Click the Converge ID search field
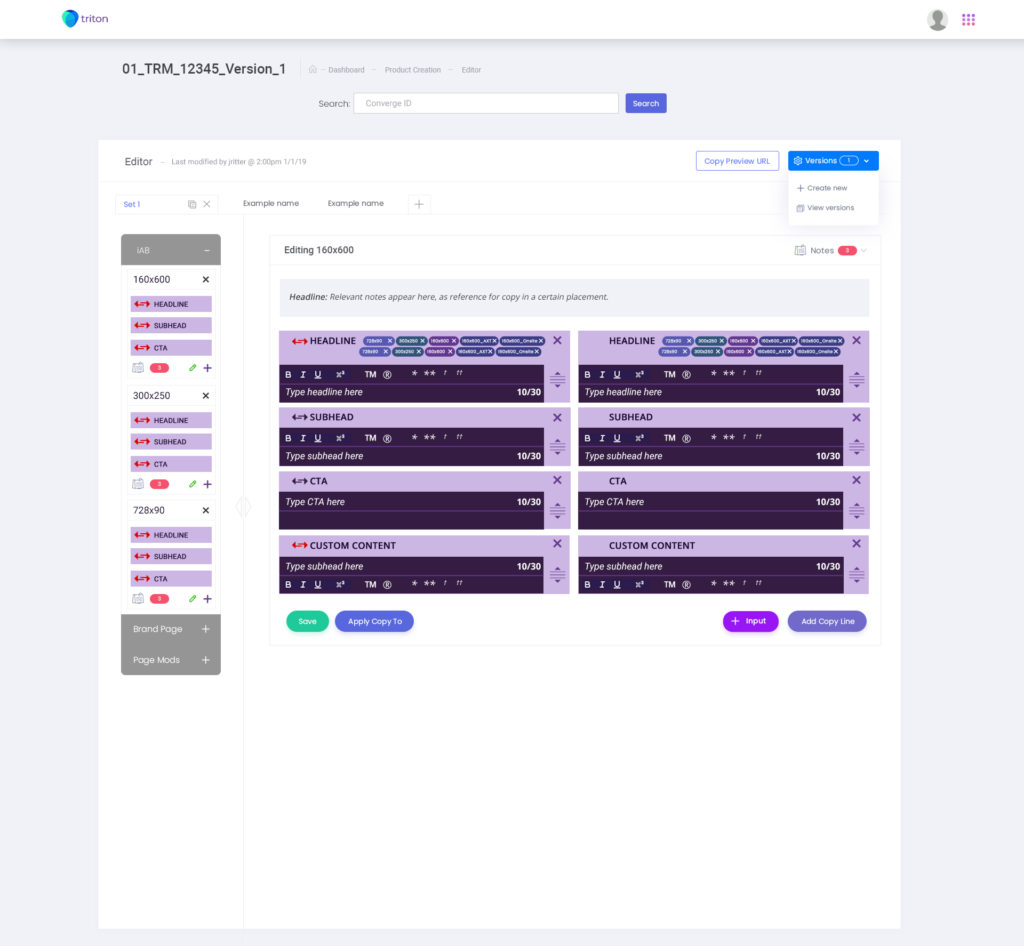 point(486,103)
